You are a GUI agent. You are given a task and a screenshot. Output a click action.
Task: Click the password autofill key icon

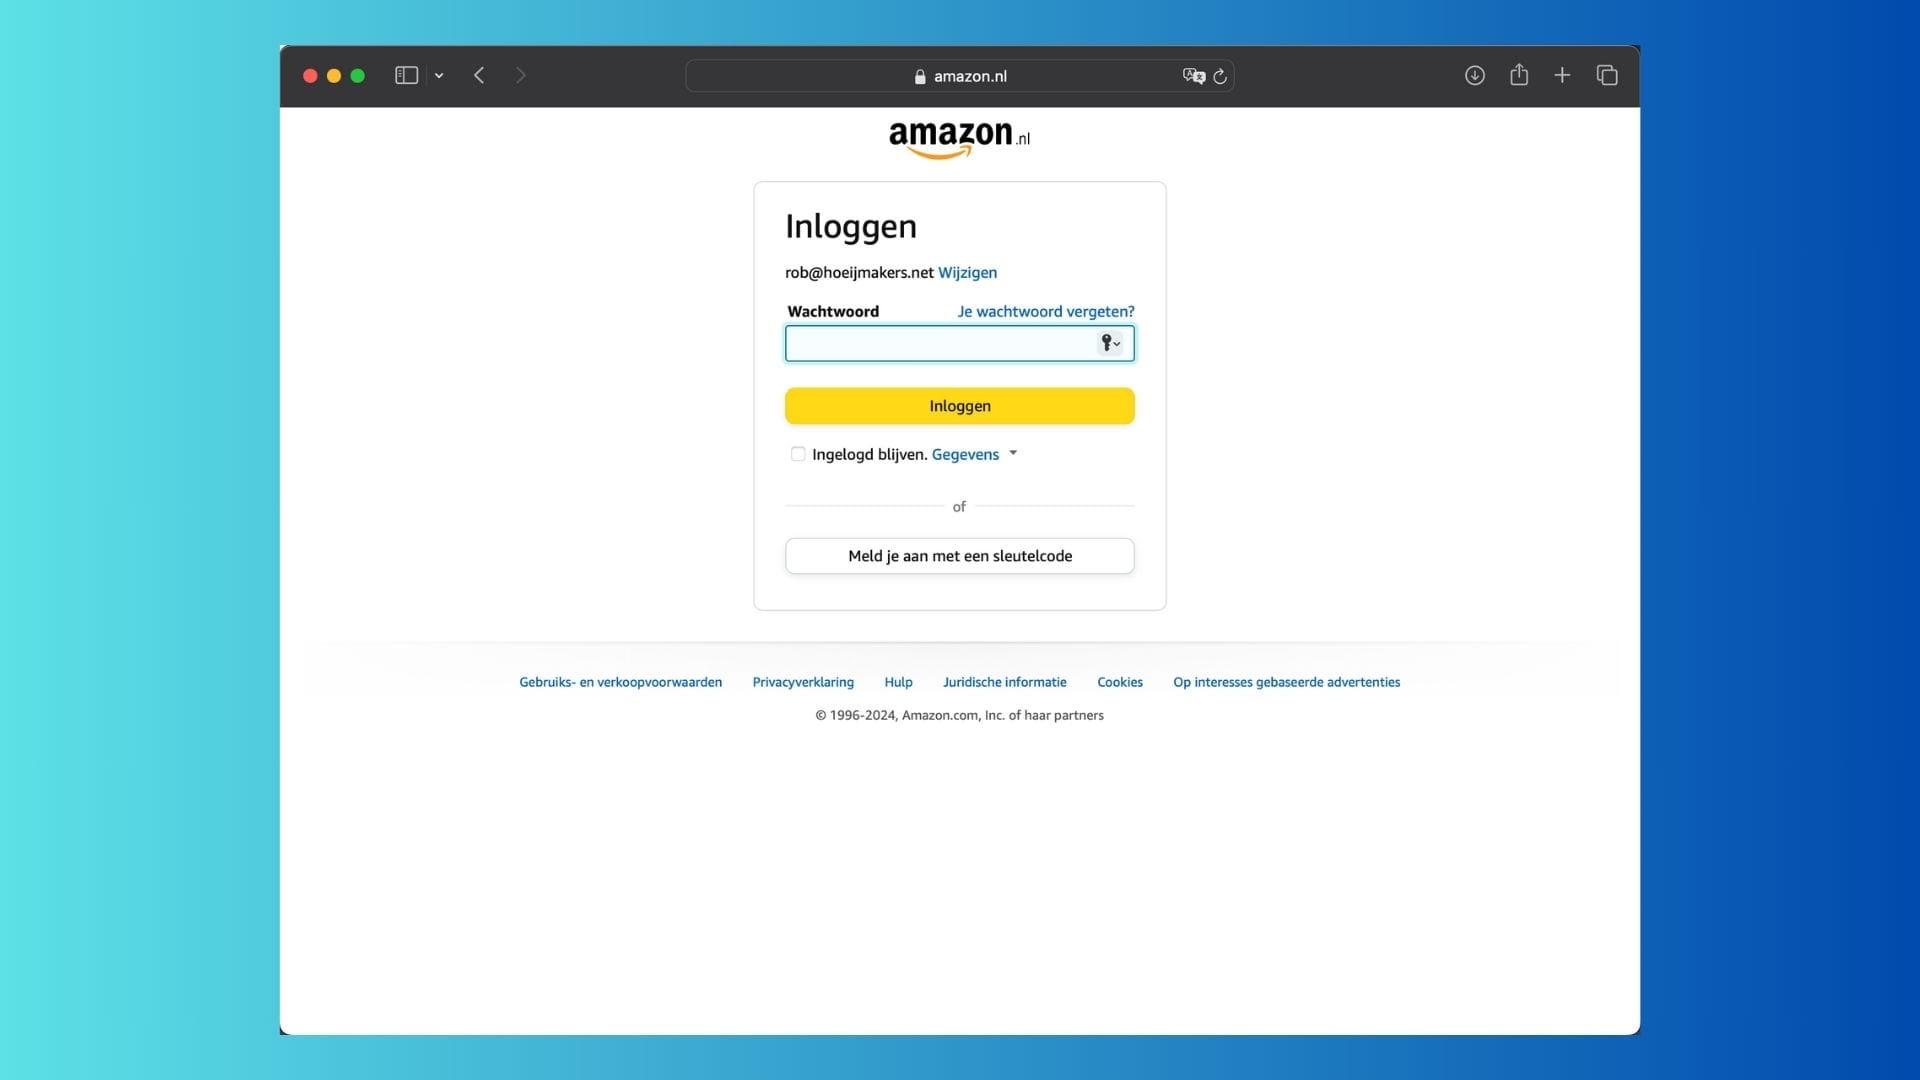point(1106,343)
